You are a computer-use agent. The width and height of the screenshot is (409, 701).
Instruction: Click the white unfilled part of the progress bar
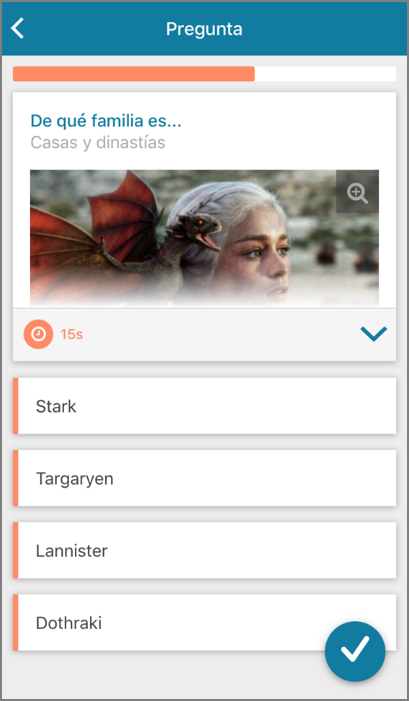click(x=325, y=74)
